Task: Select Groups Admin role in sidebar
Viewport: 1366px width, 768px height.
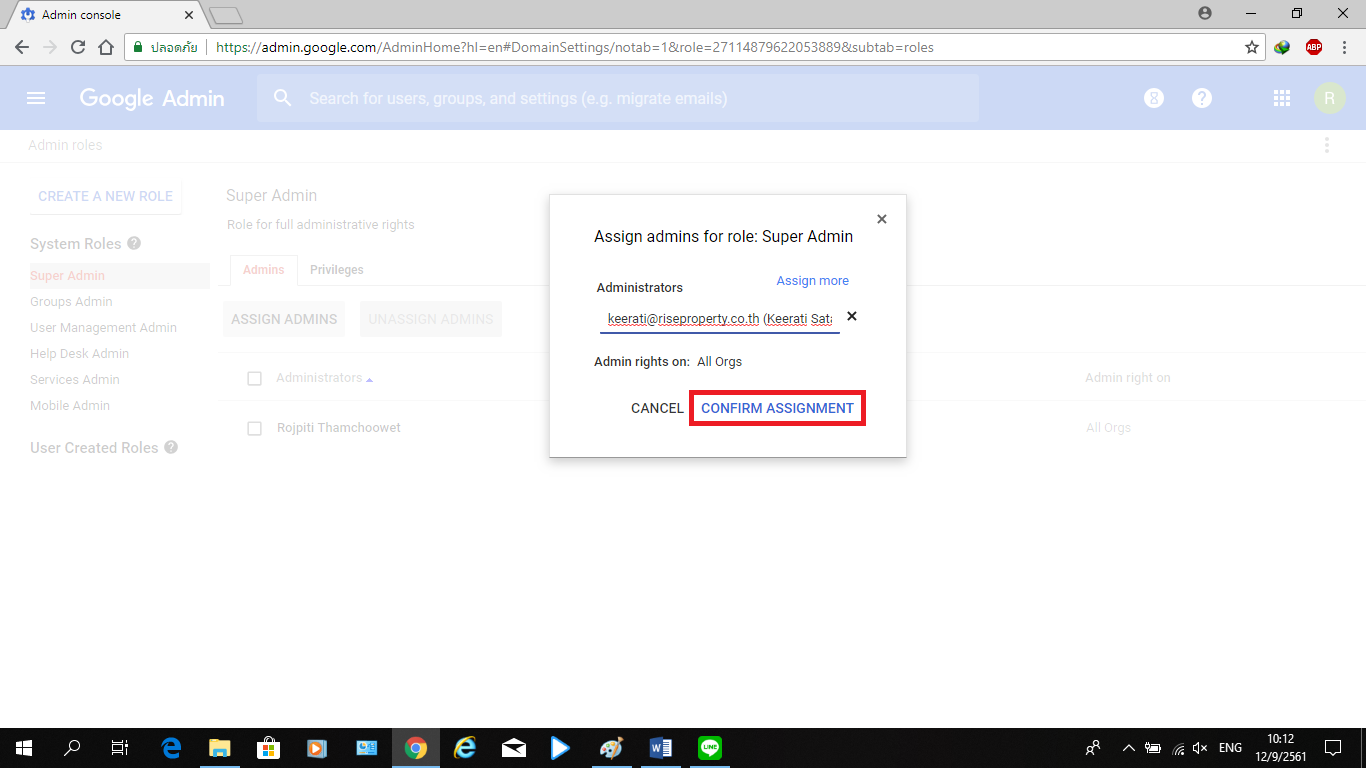Action: (x=71, y=302)
